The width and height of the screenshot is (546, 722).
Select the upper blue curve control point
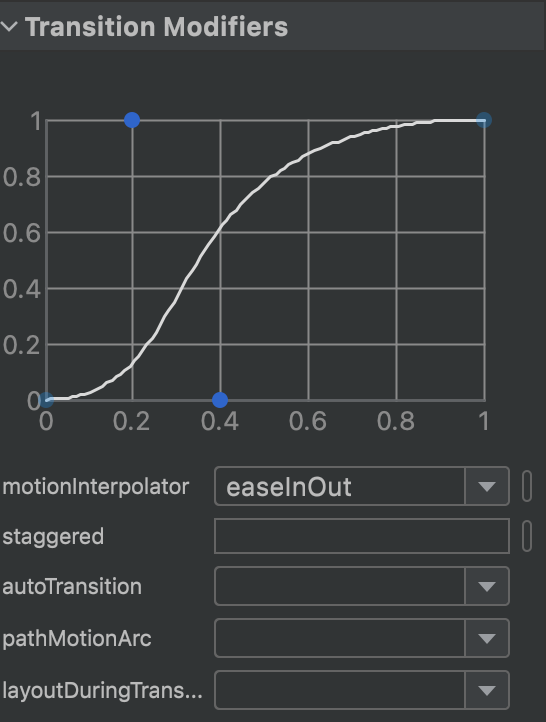[x=132, y=120]
